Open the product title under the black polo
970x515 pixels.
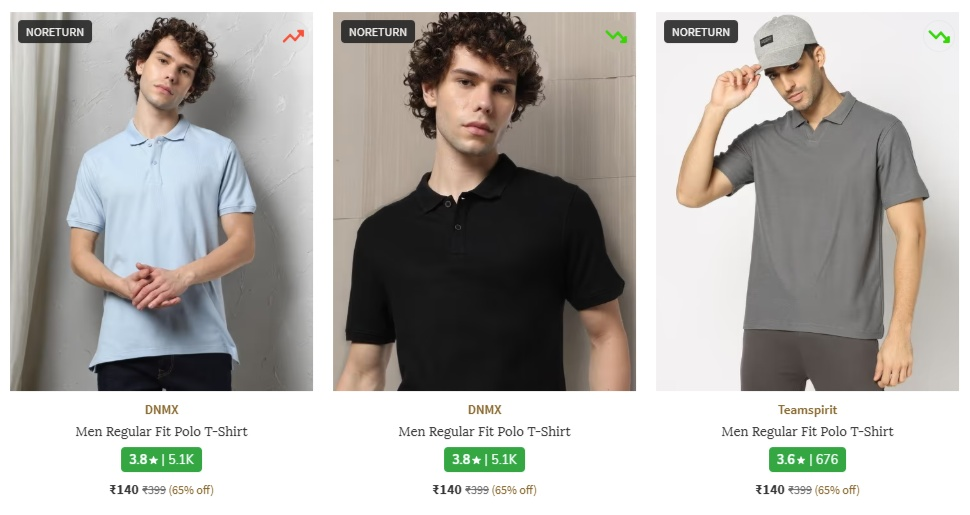[484, 432]
